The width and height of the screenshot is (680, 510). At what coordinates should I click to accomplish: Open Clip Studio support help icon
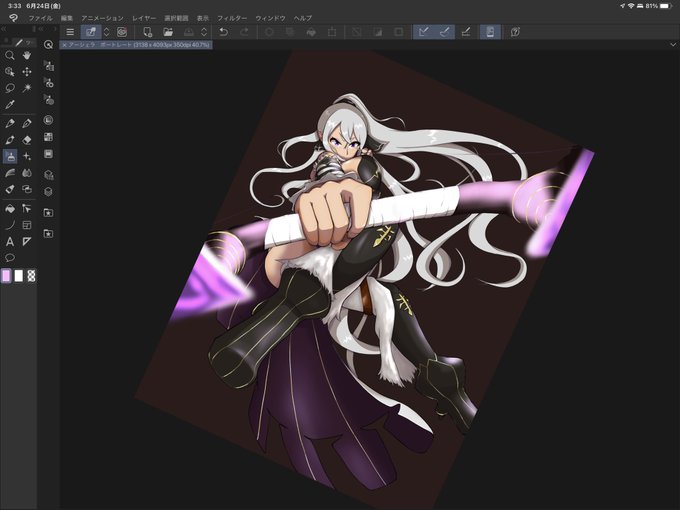tap(515, 32)
